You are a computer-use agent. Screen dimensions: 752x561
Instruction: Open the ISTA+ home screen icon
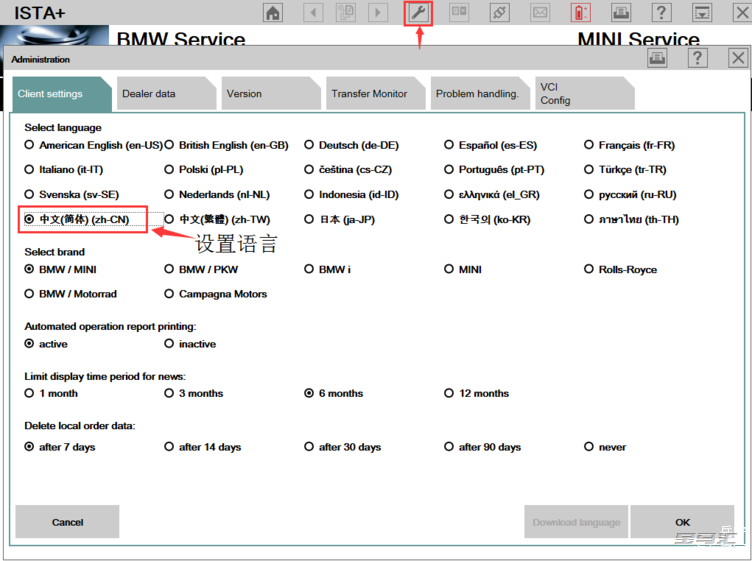tap(273, 12)
